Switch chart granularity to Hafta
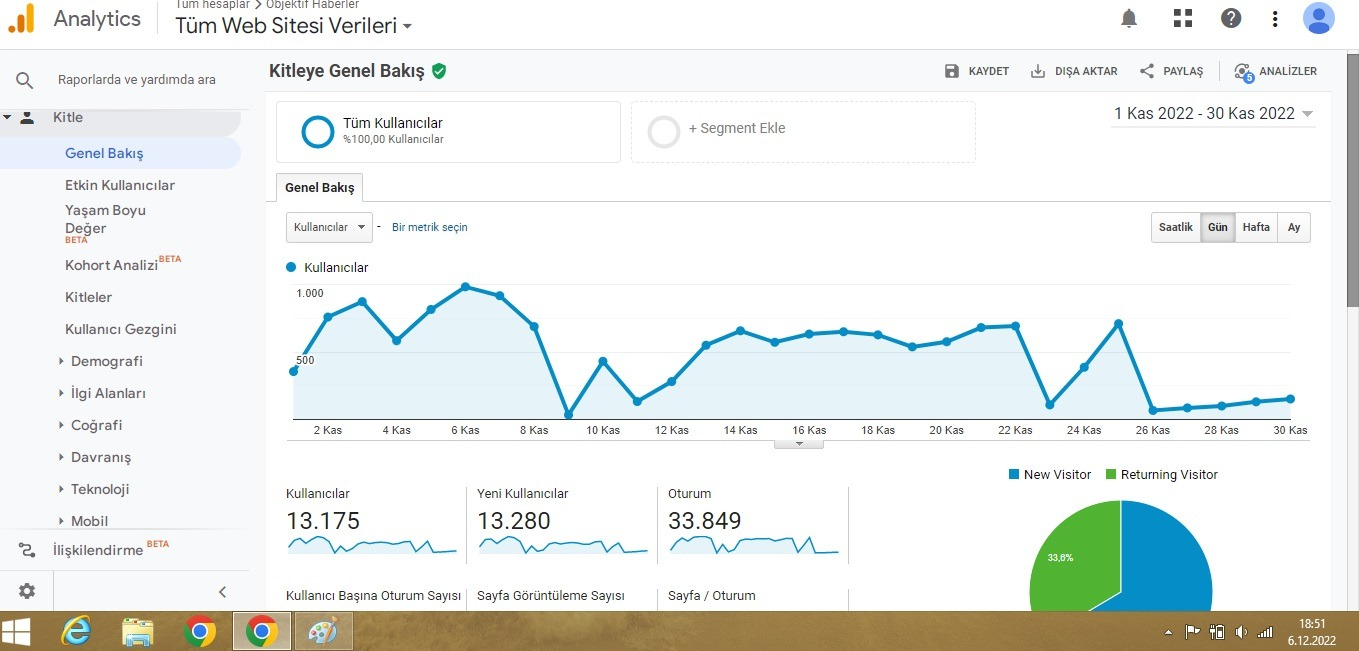Viewport: 1359px width, 651px height. [1256, 227]
